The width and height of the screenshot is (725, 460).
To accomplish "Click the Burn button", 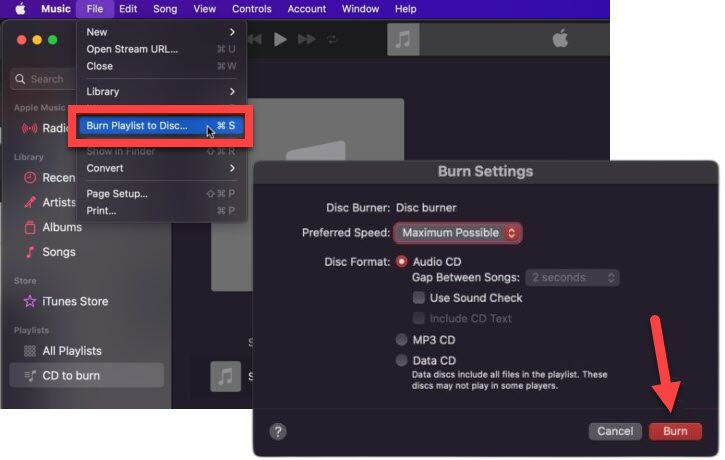I will click(x=675, y=431).
